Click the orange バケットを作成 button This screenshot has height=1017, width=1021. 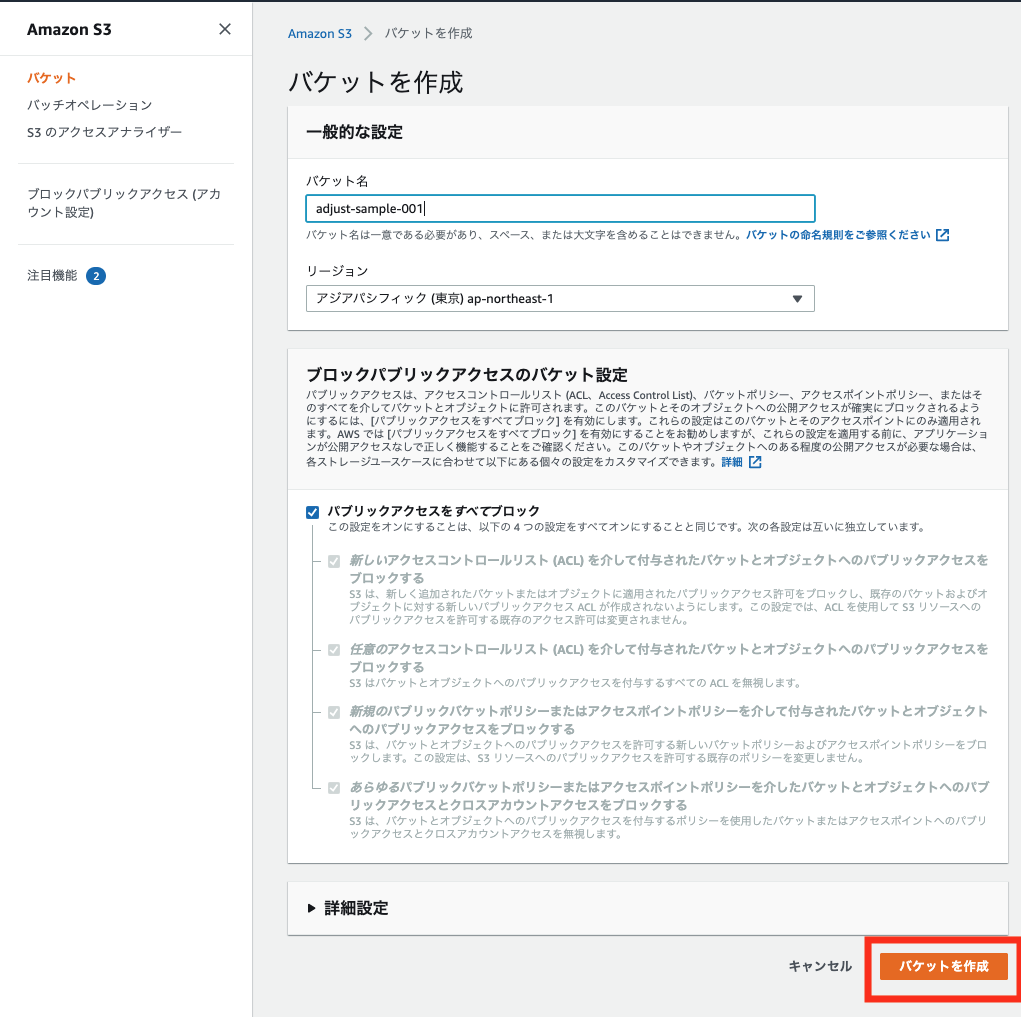(944, 966)
